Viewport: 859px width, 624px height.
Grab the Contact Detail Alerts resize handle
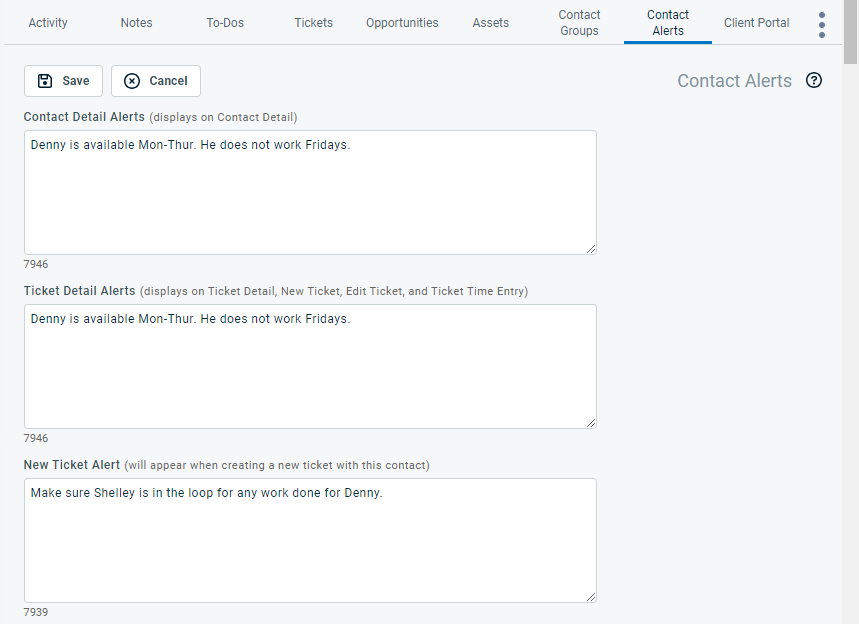tap(591, 249)
